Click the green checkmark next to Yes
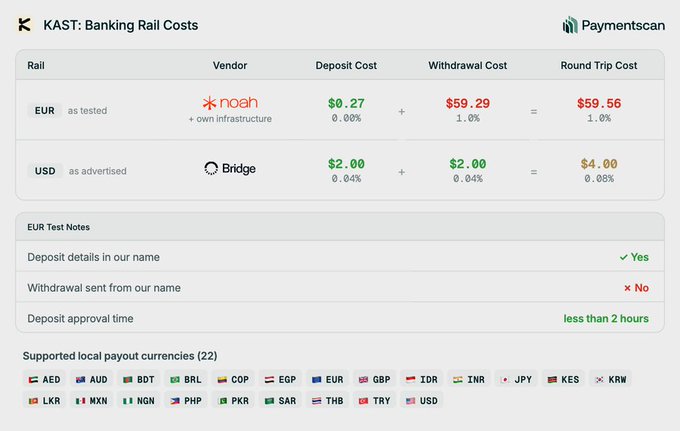Image resolution: width=680 pixels, height=431 pixels. coord(624,257)
